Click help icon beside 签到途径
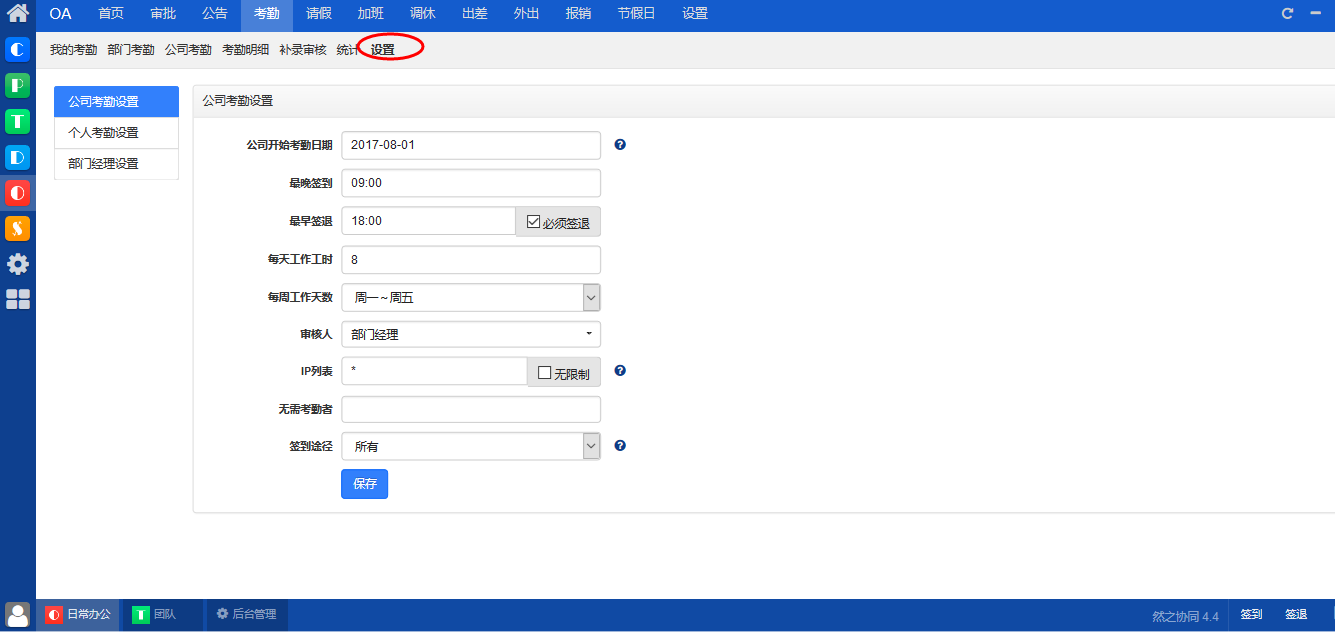Screen dimensions: 1335x633 coord(620,446)
